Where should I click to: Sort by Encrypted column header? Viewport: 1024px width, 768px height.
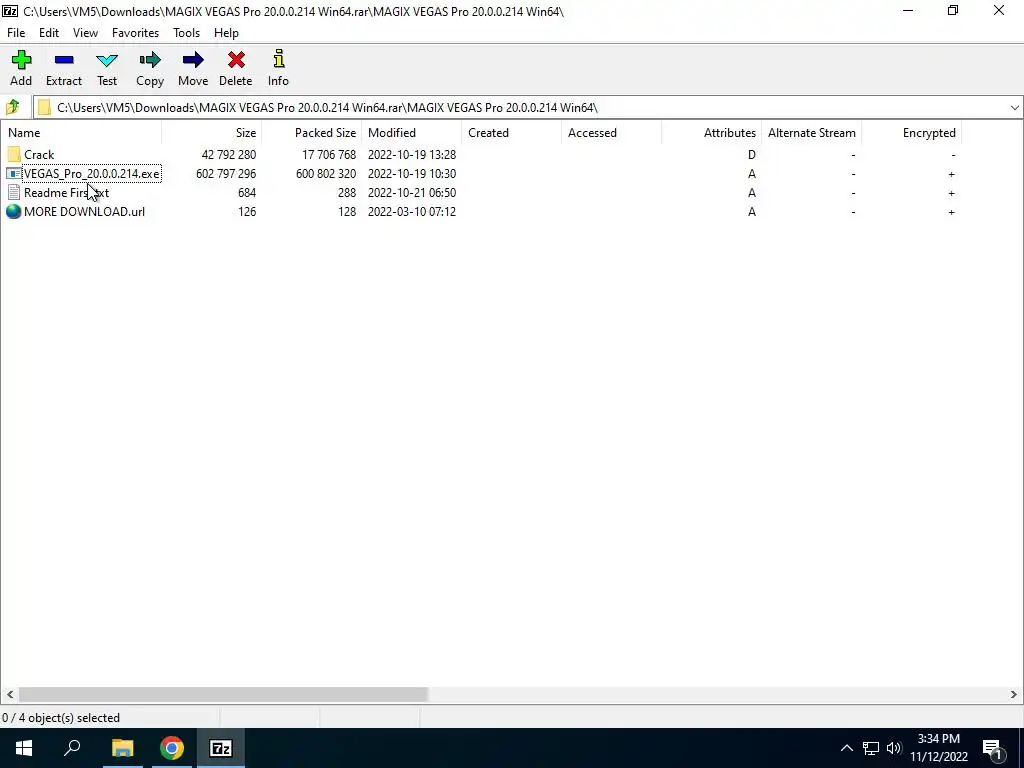tap(911, 133)
